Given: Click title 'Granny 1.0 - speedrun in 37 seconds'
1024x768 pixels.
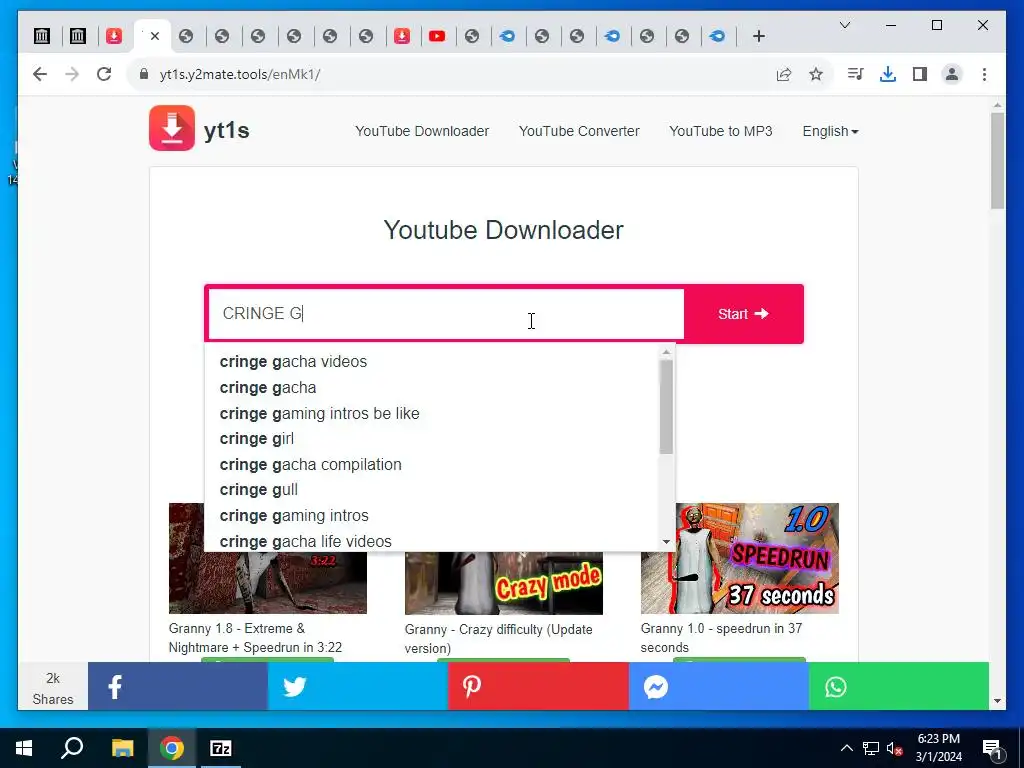Looking at the screenshot, I should point(721,638).
